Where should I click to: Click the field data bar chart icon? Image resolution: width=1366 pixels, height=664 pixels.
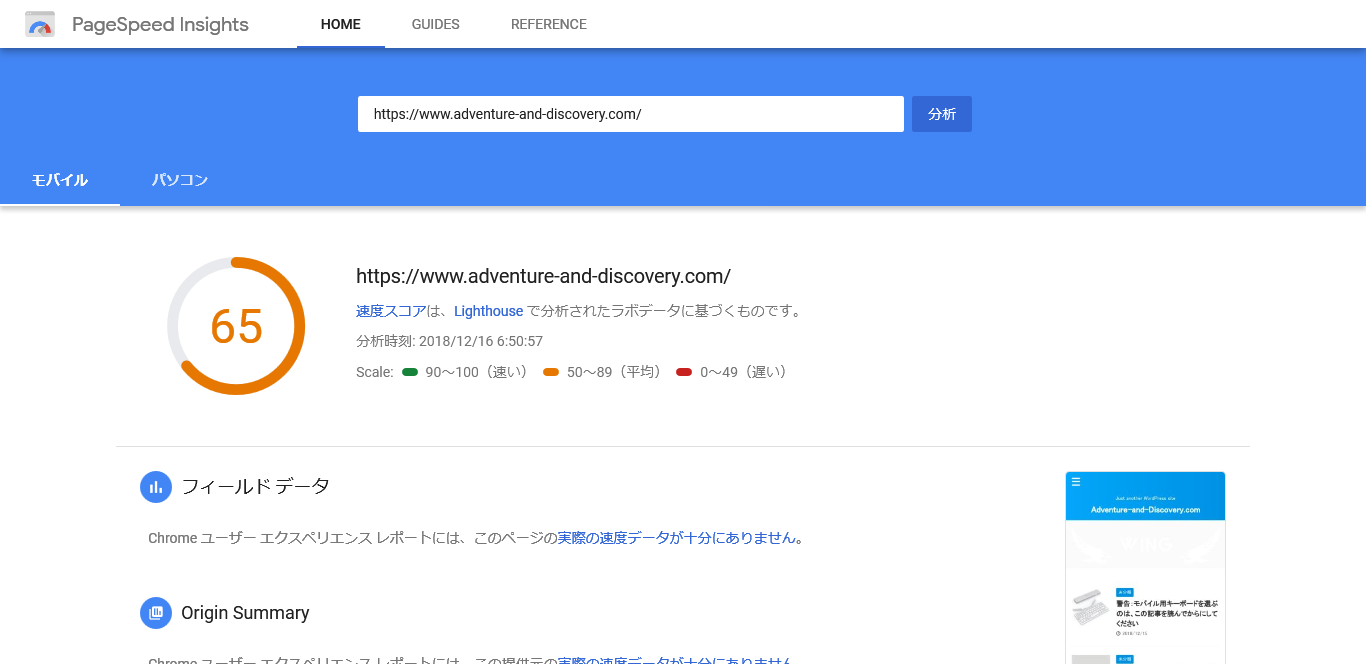[x=156, y=487]
